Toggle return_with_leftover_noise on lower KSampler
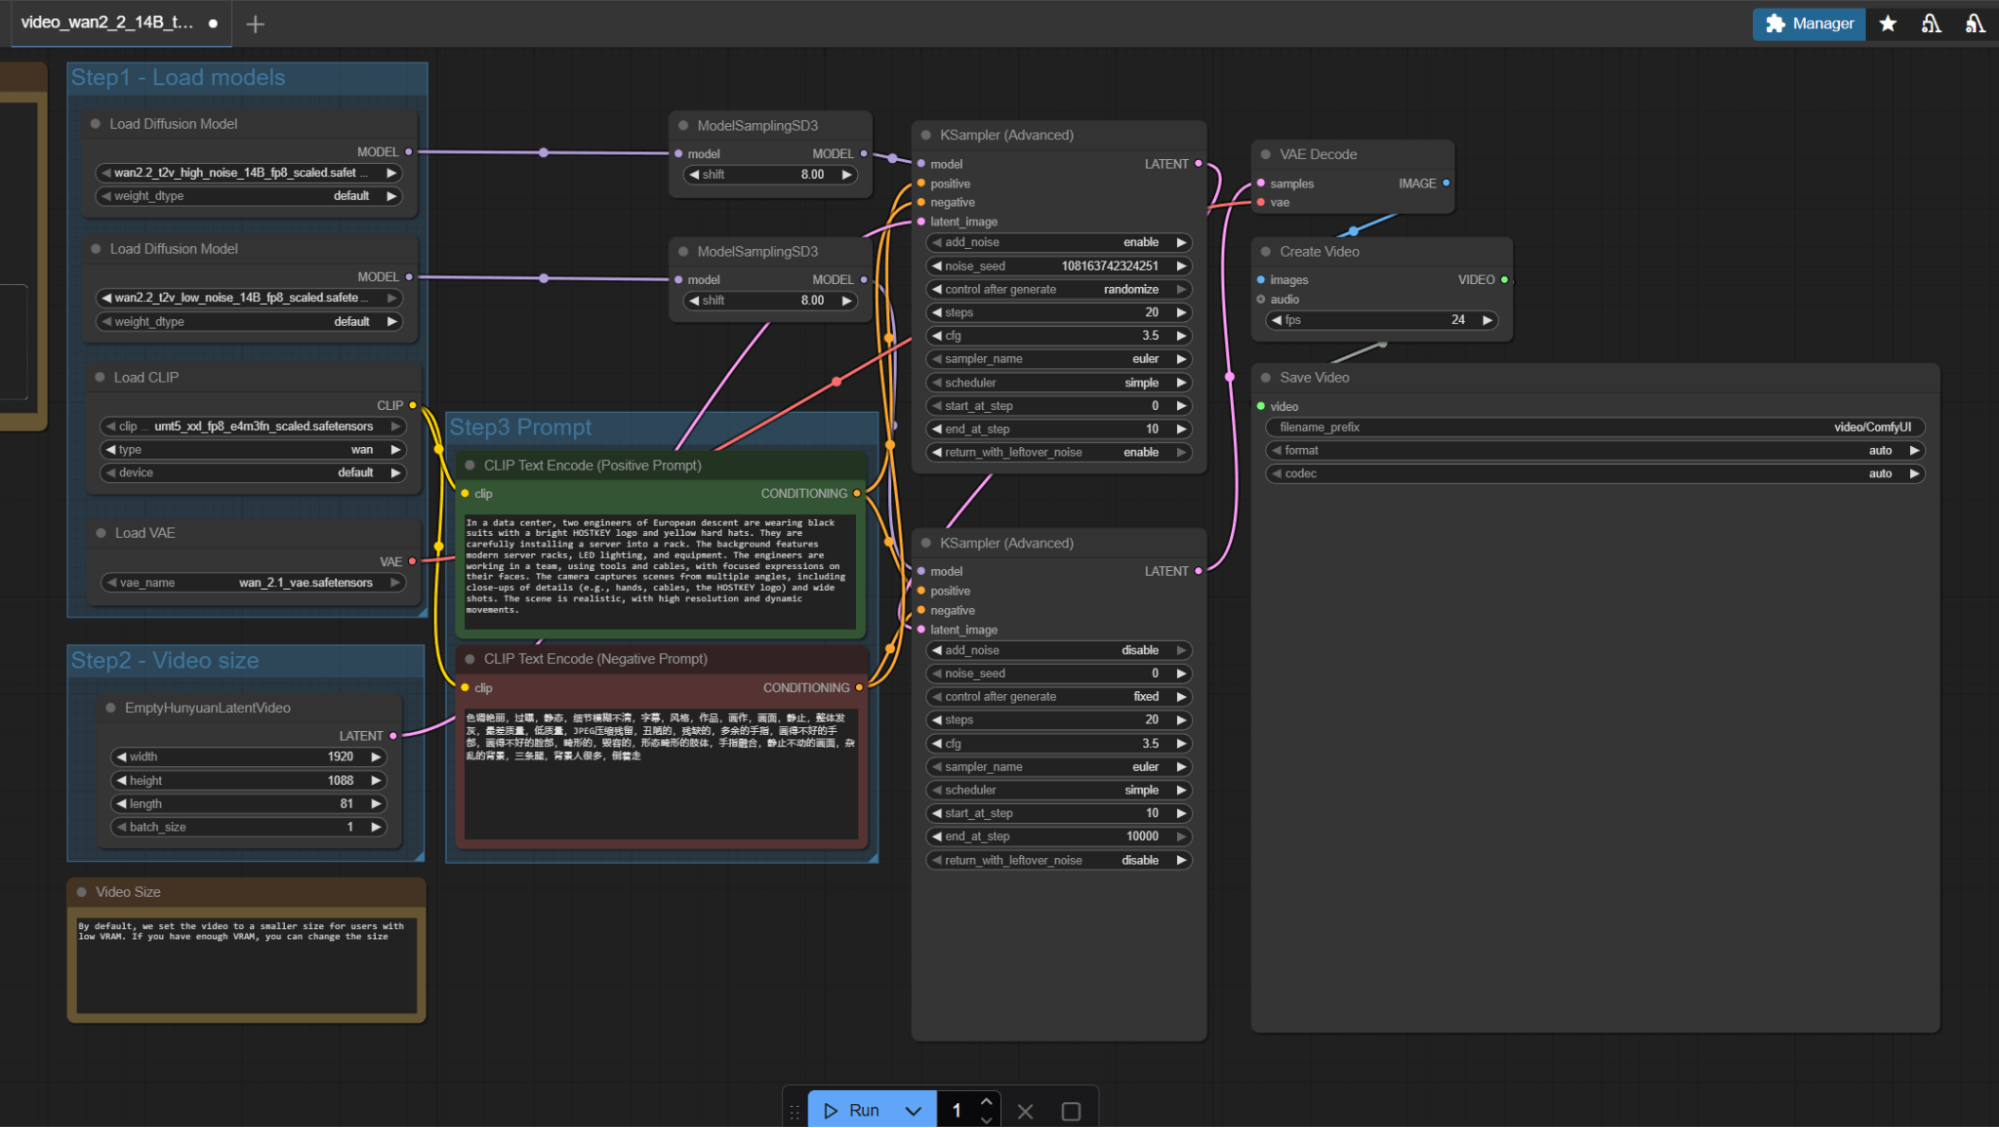Image resolution: width=1999 pixels, height=1128 pixels. pos(1058,860)
